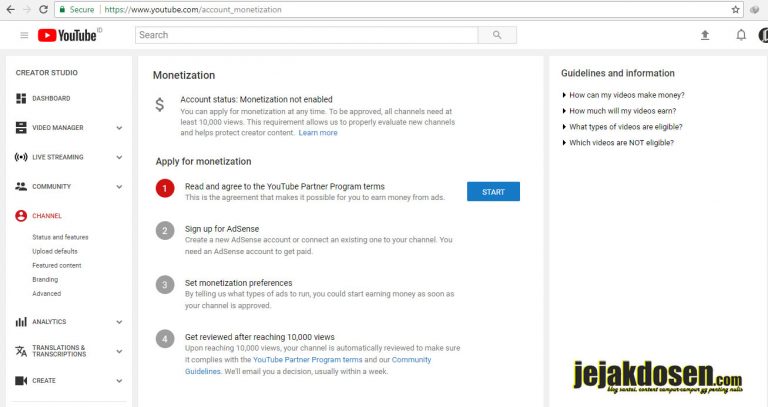Click the Live Streaming broadcast icon
768x407 pixels.
[21, 157]
